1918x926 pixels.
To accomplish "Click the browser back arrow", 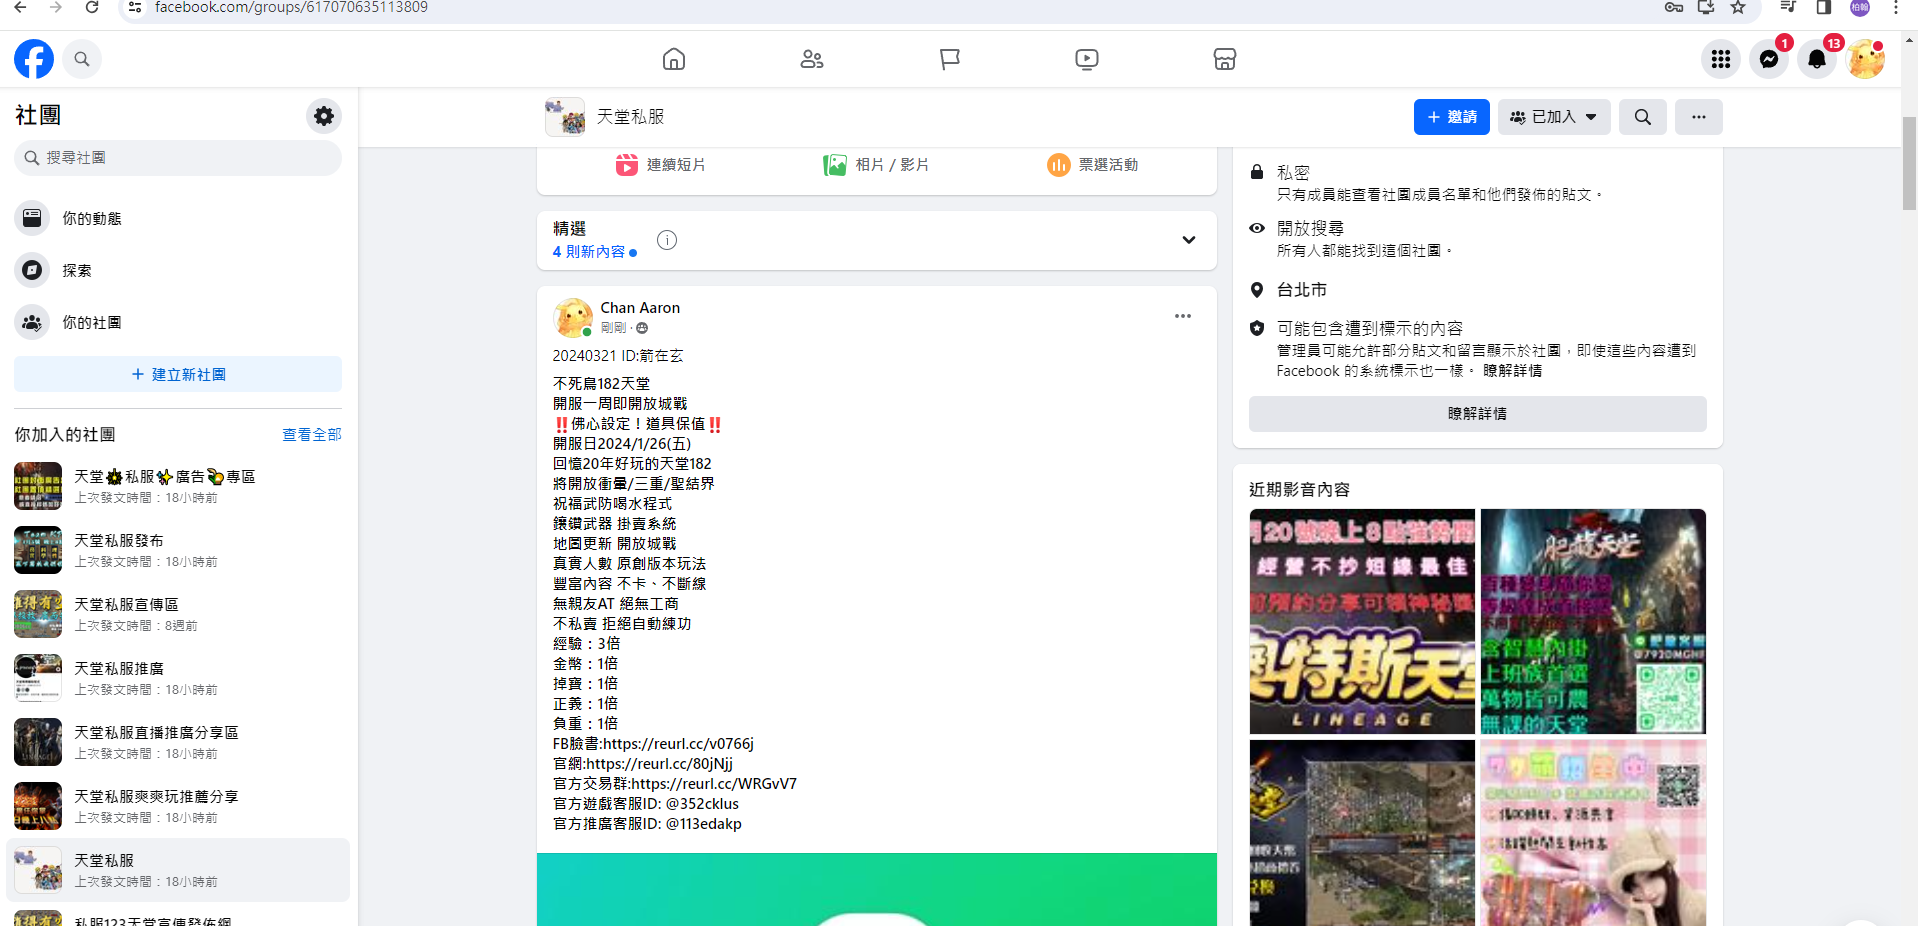I will tap(20, 7).
